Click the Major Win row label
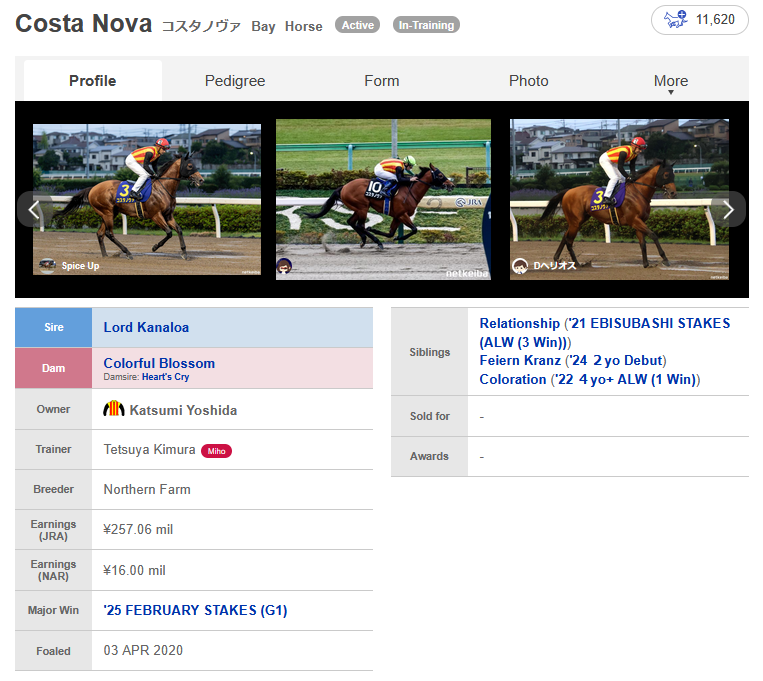The height and width of the screenshot is (681, 763). tap(54, 610)
